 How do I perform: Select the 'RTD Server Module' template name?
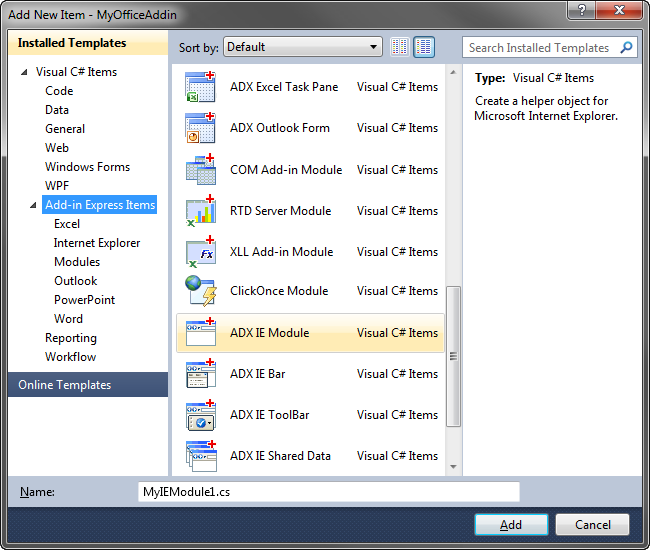click(x=281, y=211)
